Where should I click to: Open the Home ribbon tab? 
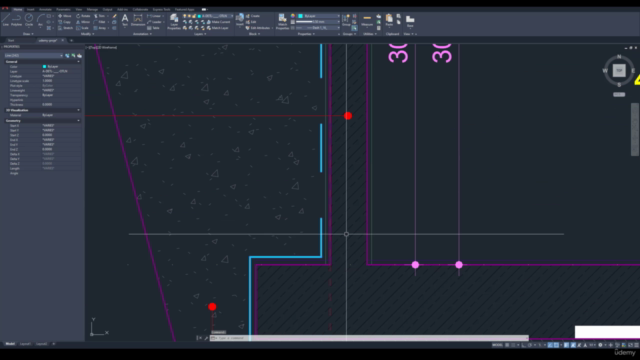tap(18, 9)
